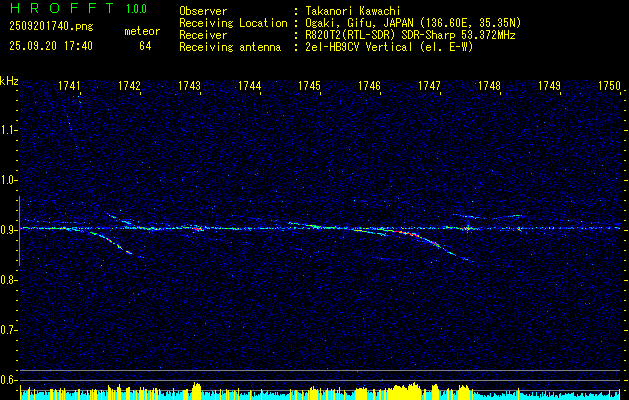
Task: Click time marker 1749
Action: pos(550,86)
